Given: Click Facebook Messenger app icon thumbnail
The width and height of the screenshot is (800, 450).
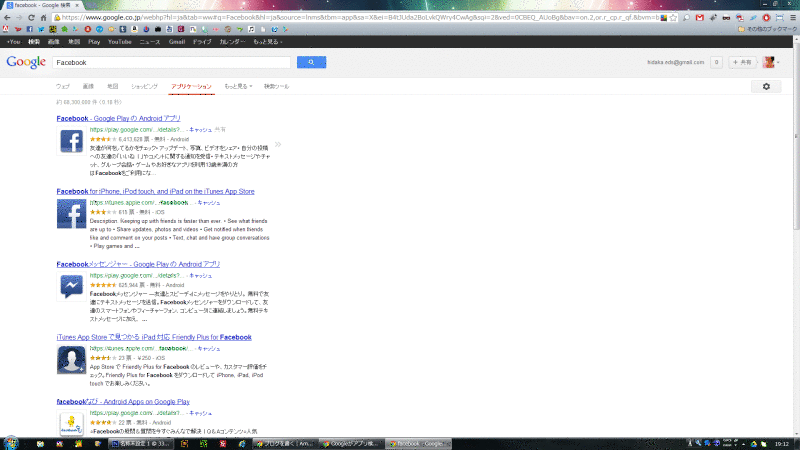Looking at the screenshot, I should click(71, 286).
